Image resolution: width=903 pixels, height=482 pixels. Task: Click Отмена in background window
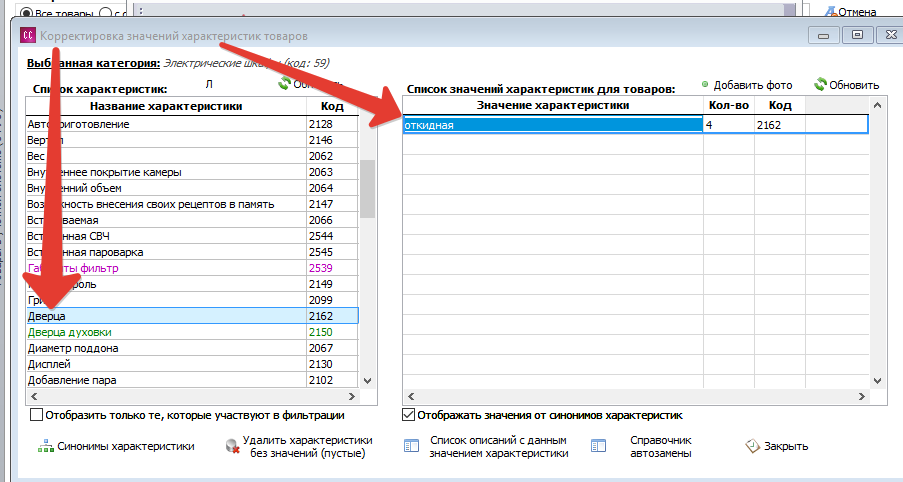[851, 12]
